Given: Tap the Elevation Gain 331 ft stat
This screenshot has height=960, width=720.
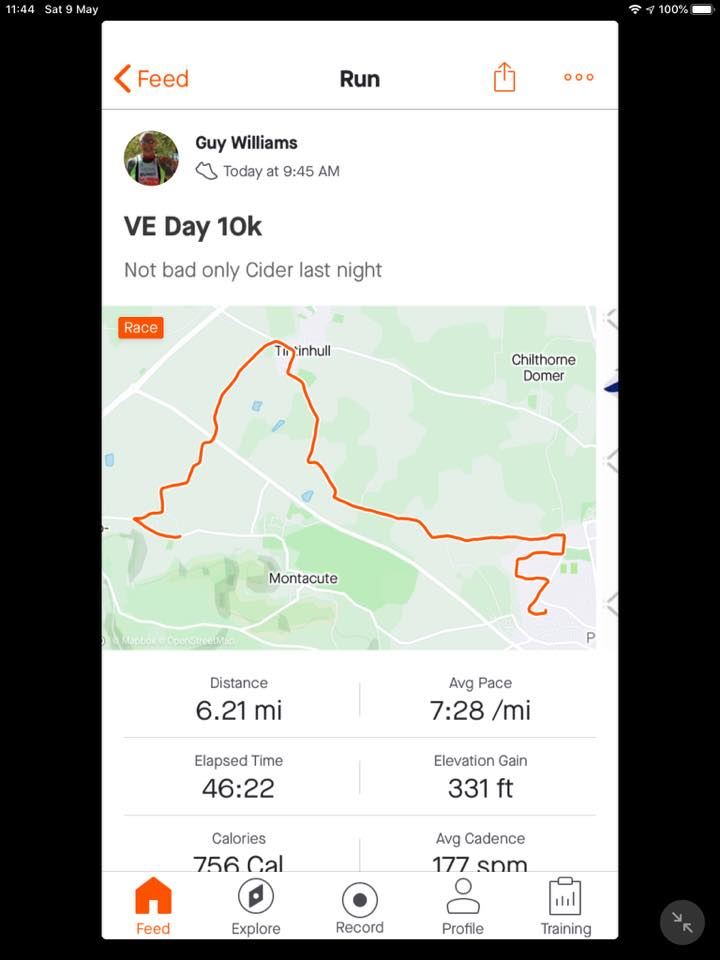Looking at the screenshot, I should tap(480, 777).
